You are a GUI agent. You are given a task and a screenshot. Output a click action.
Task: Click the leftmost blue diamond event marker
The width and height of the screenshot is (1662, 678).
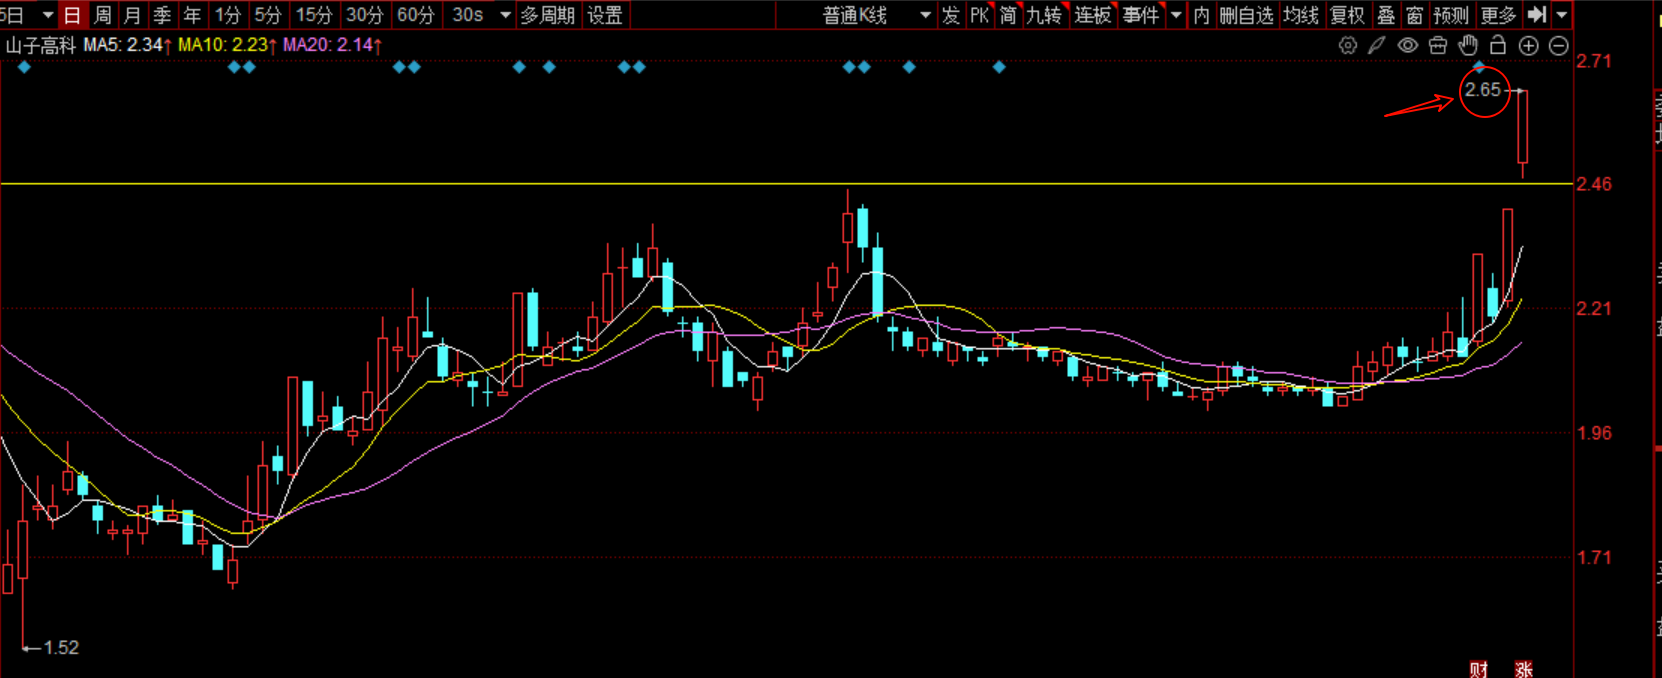(x=25, y=67)
